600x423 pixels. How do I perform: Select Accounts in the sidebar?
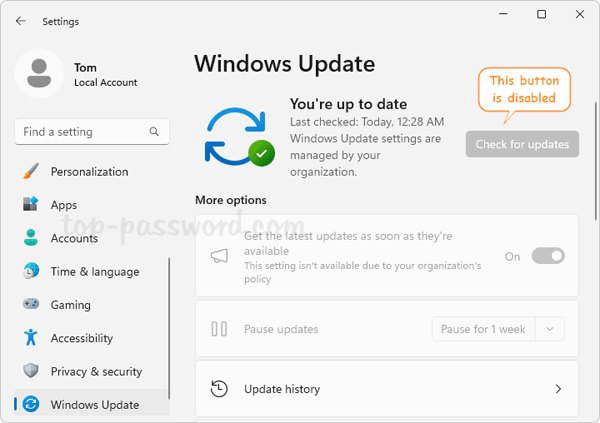point(92,238)
